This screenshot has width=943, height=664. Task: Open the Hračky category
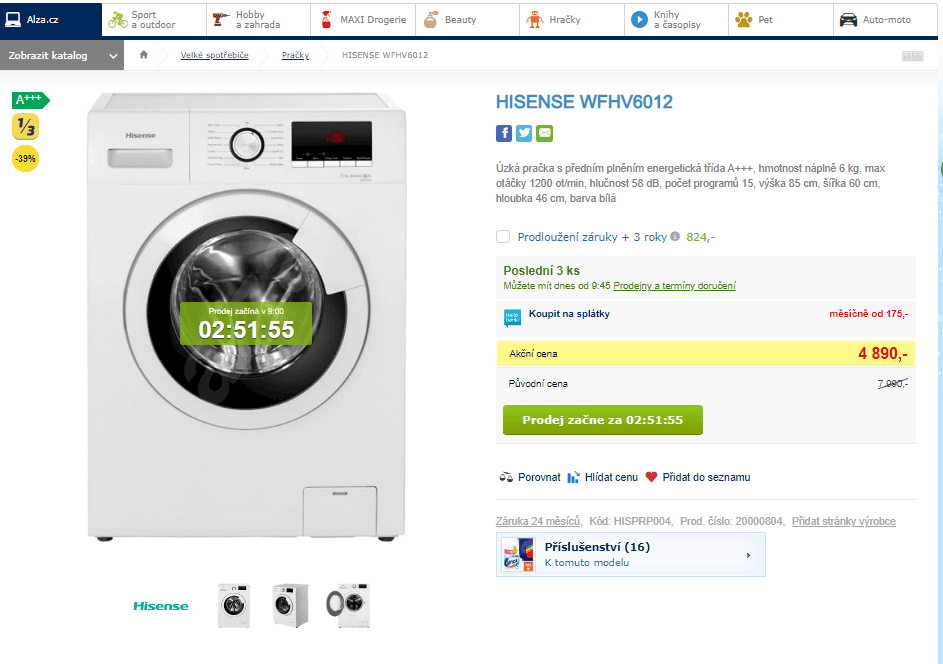[572, 19]
